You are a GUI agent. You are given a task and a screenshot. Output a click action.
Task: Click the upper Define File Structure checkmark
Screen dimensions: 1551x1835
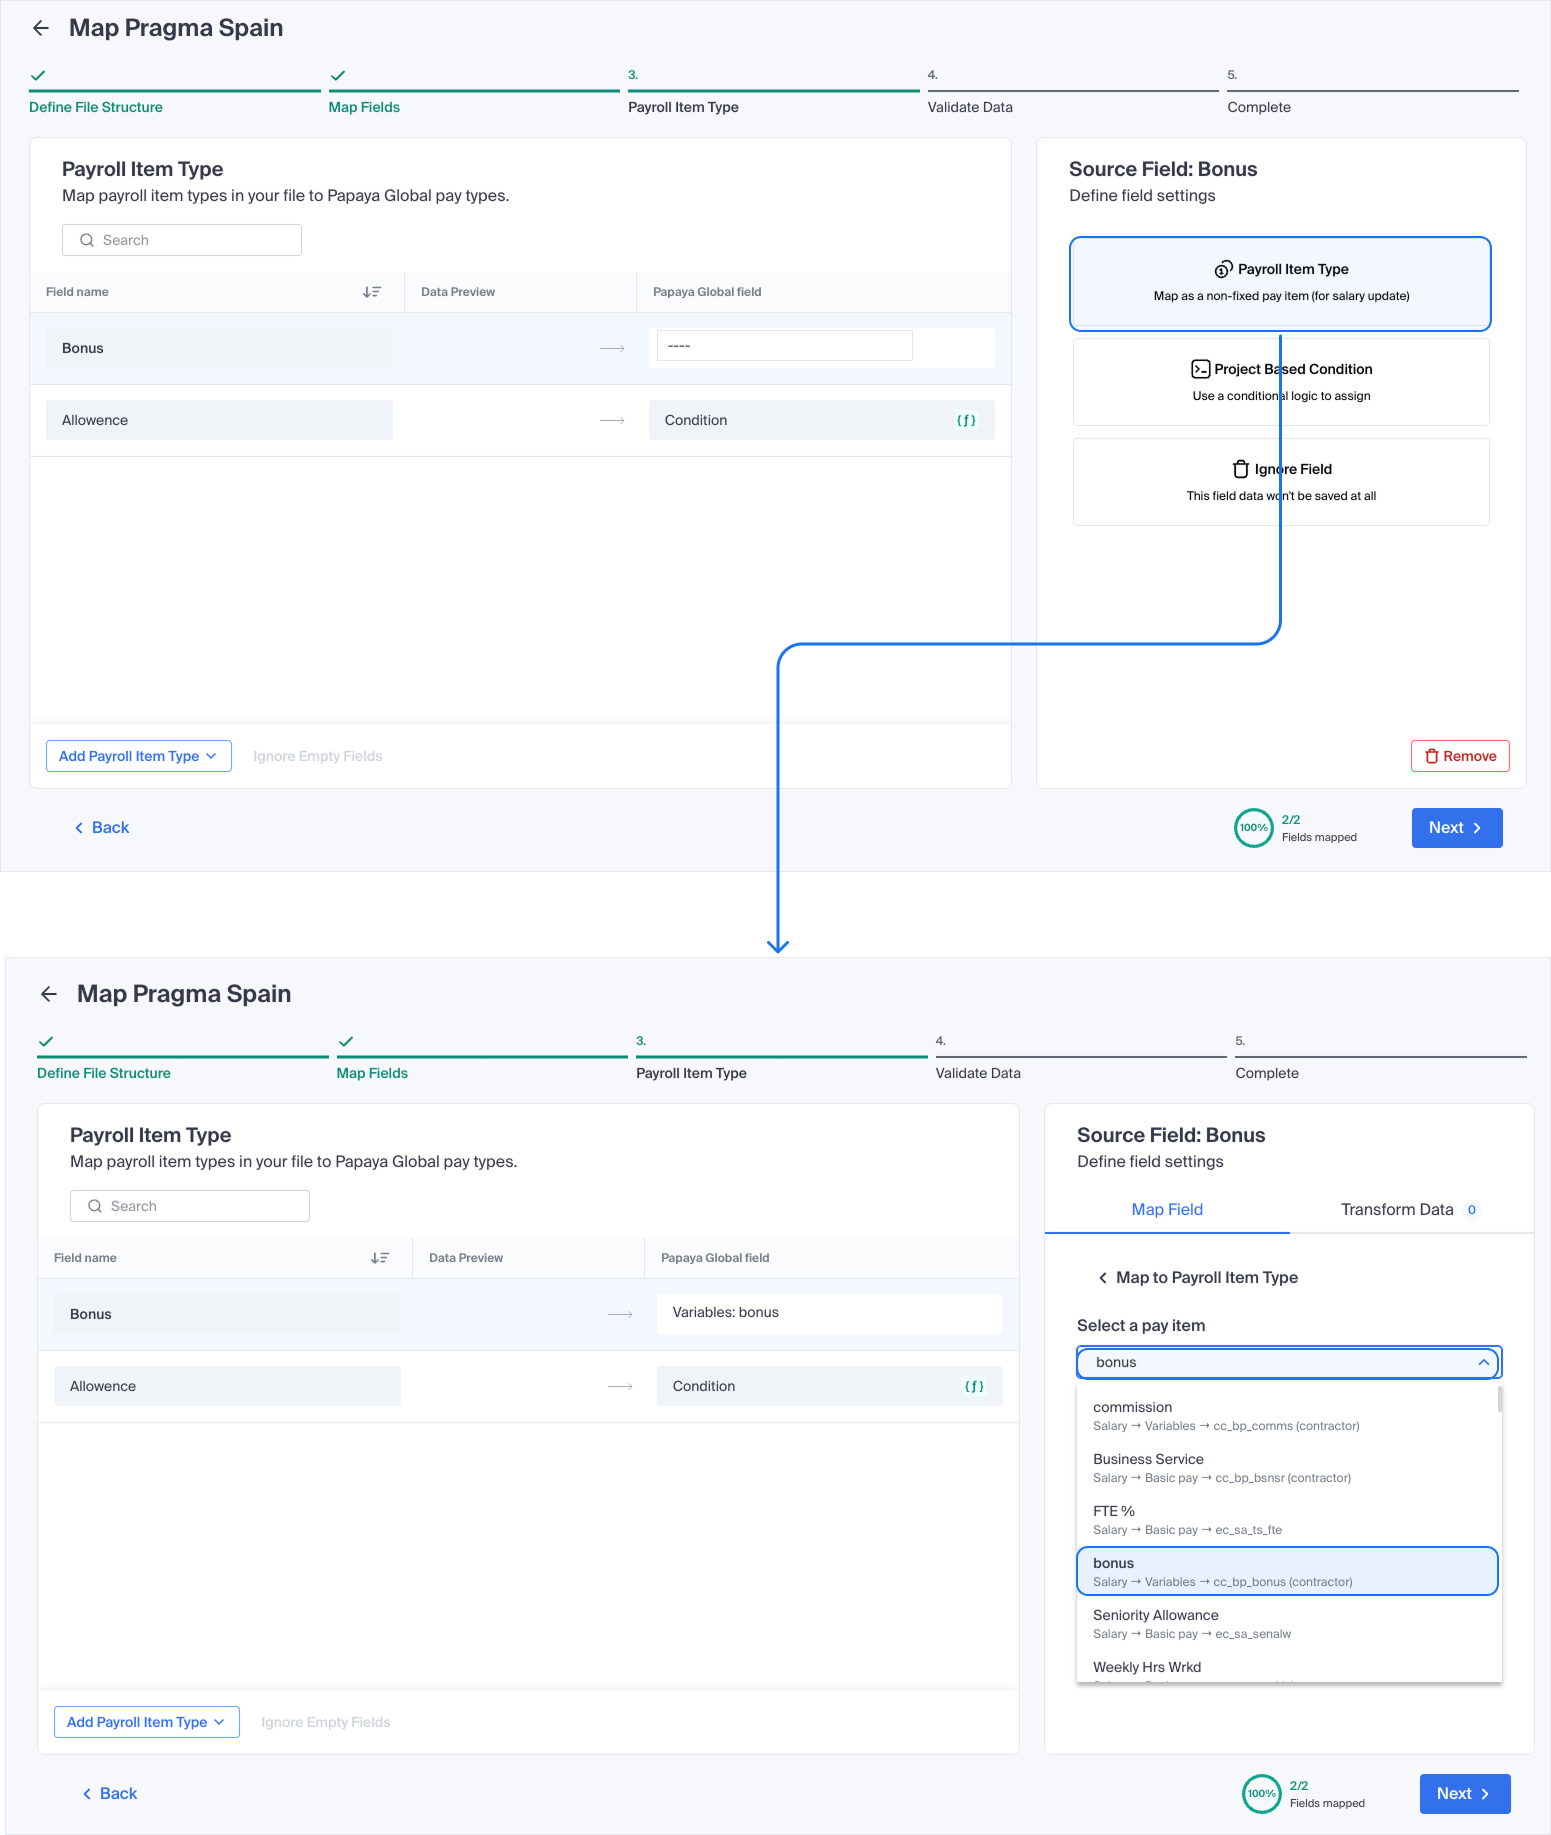point(38,76)
